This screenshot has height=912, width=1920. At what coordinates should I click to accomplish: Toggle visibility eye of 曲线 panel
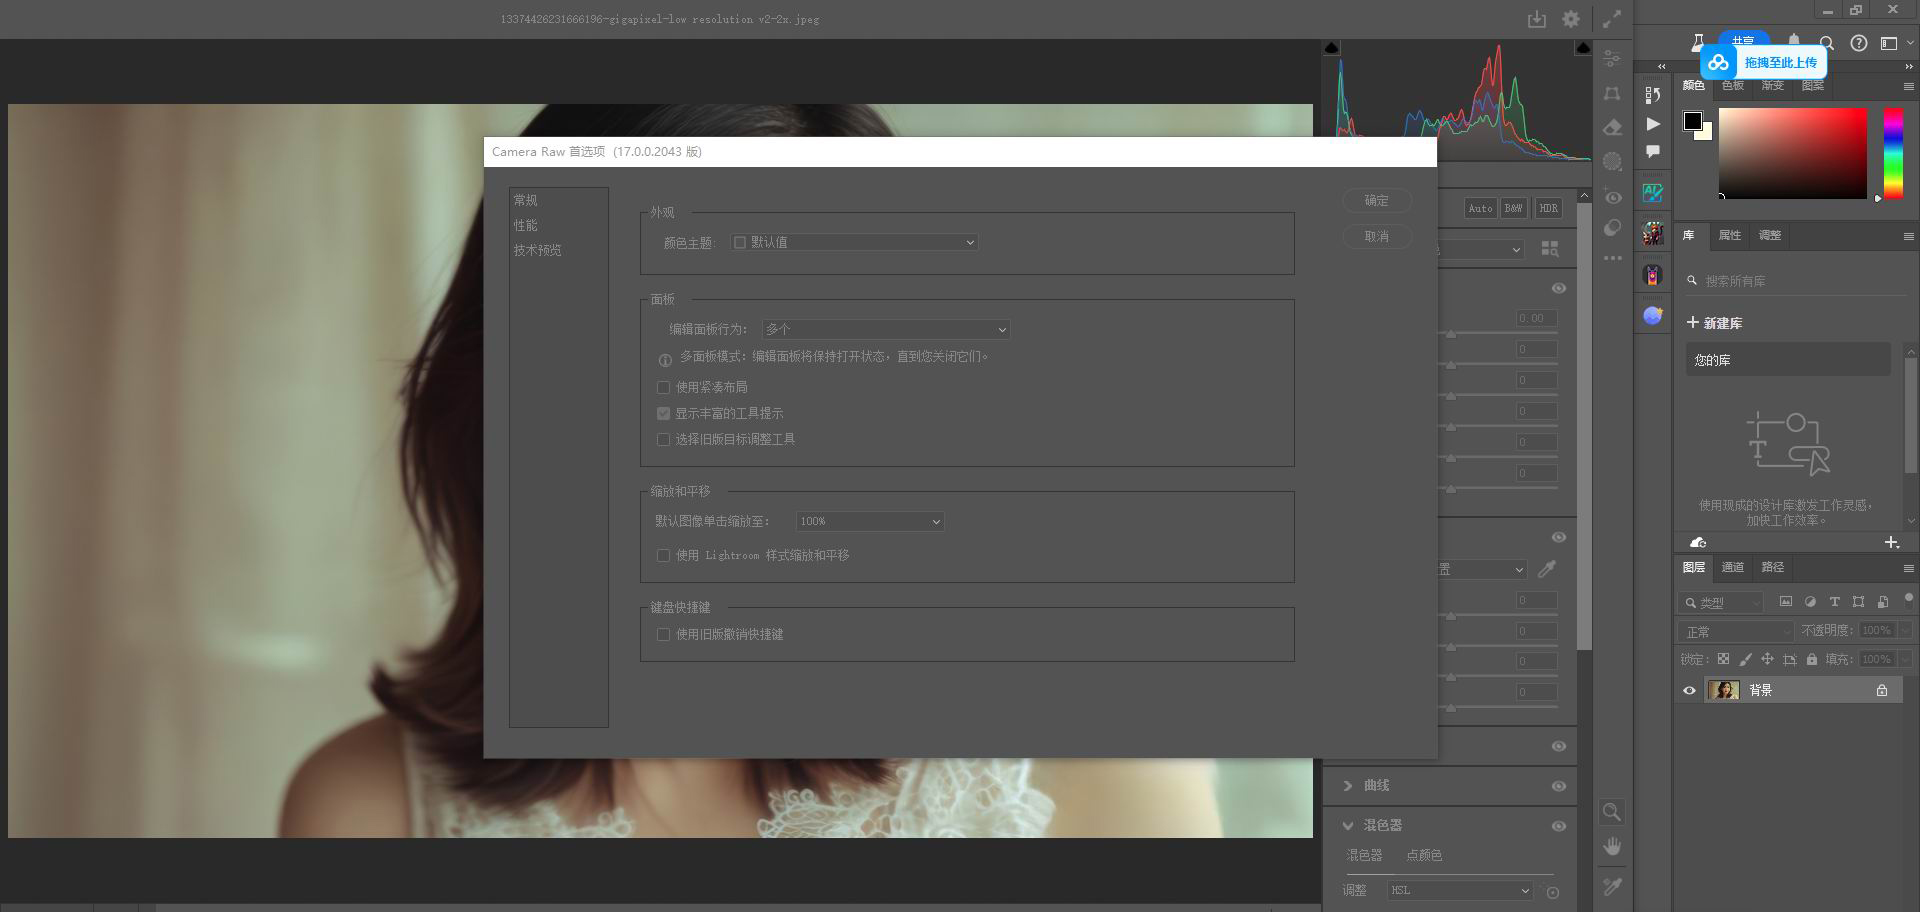pyautogui.click(x=1558, y=786)
